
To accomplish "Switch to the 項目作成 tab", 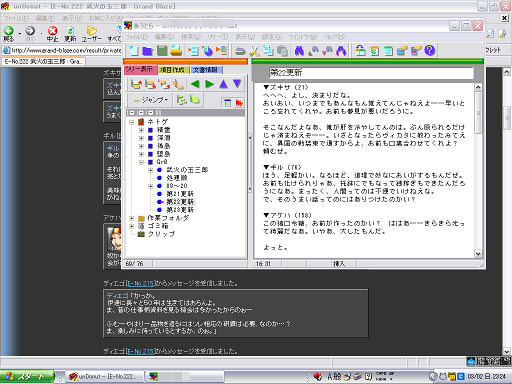I will [173, 70].
